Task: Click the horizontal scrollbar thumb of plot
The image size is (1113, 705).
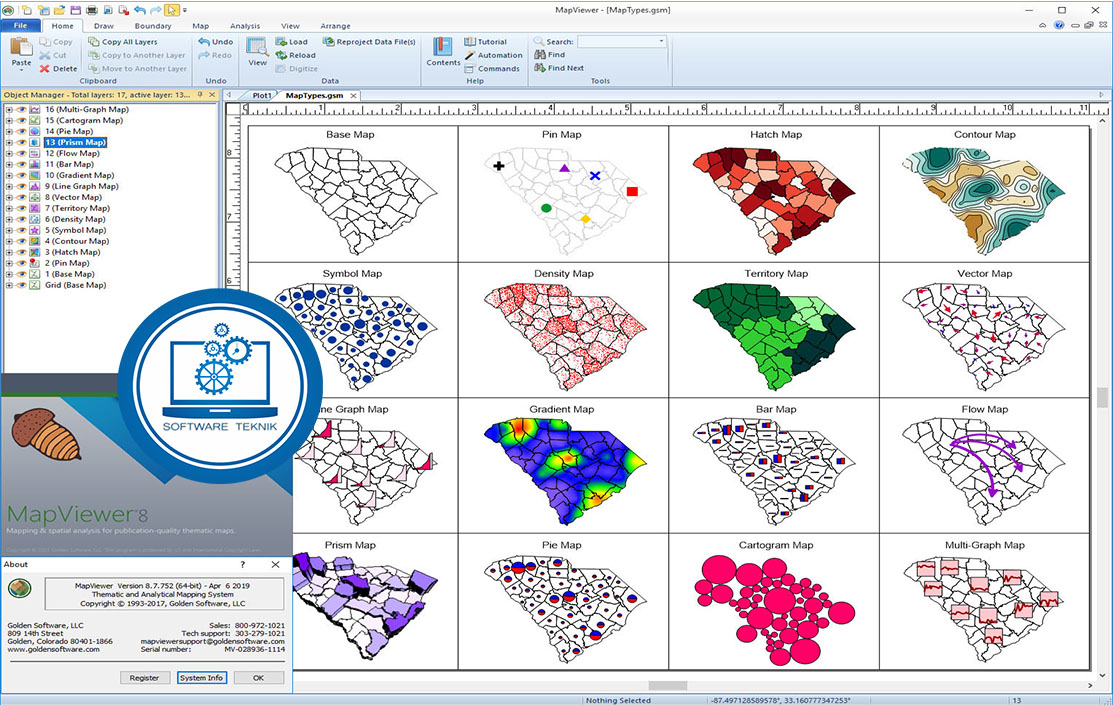Action: tap(667, 686)
